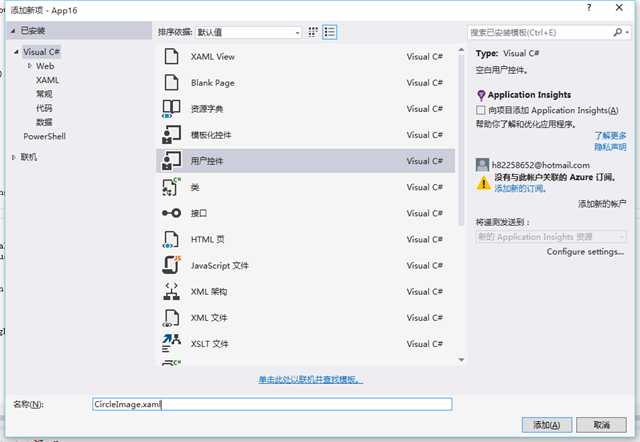Click the Application Insights lightbulb icon
Viewport: 640px width, 442px height.
(x=481, y=95)
